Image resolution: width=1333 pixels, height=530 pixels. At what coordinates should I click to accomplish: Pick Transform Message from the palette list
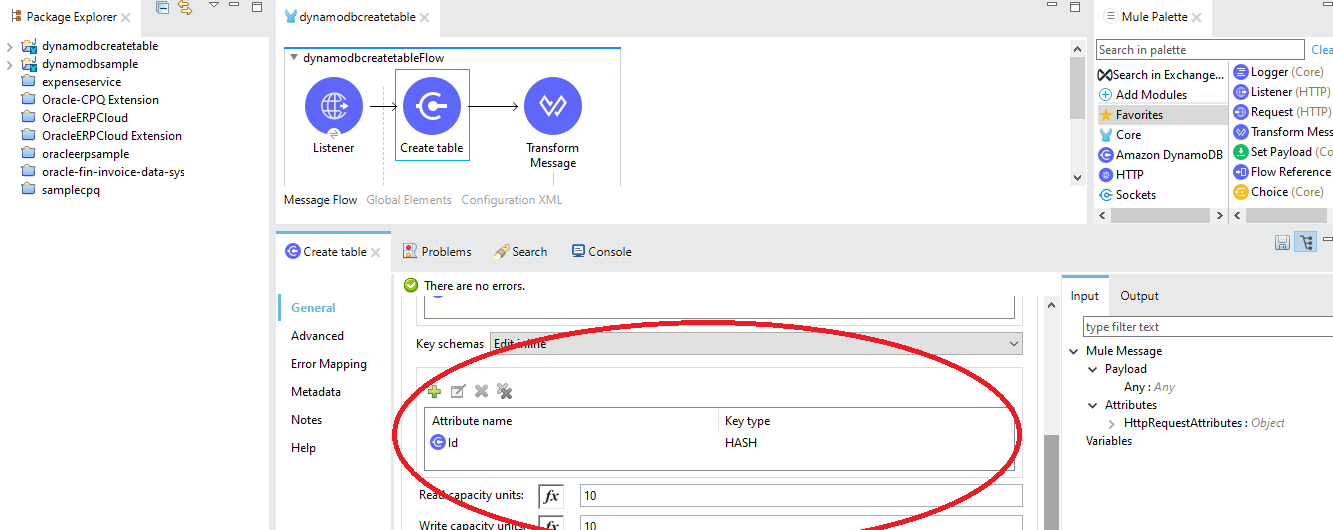1283,132
